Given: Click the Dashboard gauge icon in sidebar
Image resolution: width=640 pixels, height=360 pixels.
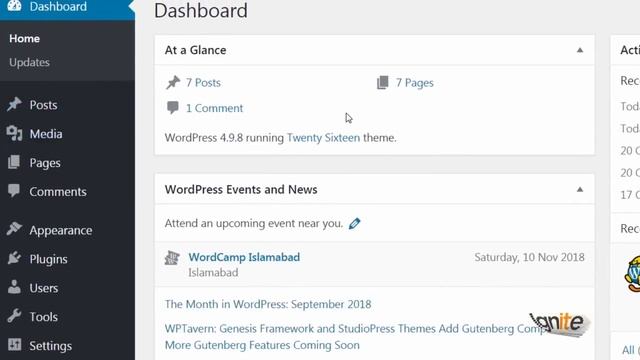Looking at the screenshot, I should (14, 6).
